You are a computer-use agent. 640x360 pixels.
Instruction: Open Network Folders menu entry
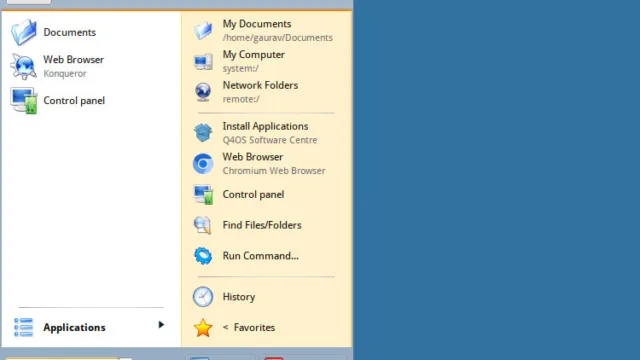[x=267, y=92]
